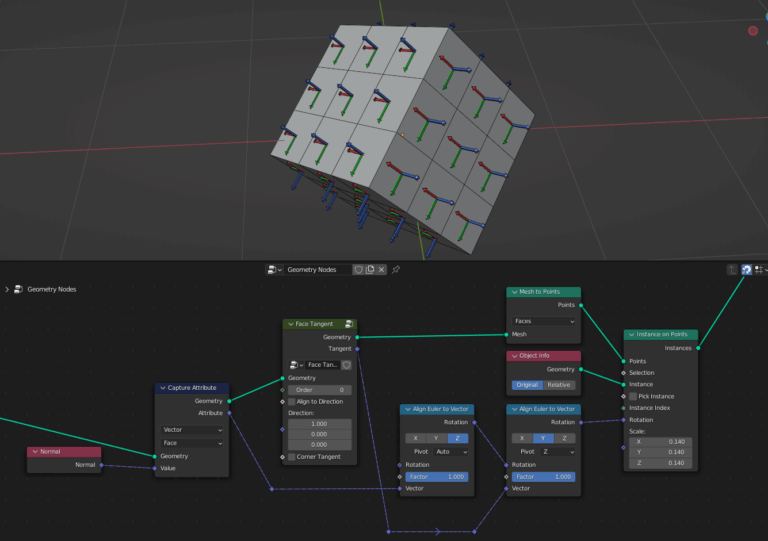
Task: Open Pivot Auto dropdown
Action: [450, 452]
